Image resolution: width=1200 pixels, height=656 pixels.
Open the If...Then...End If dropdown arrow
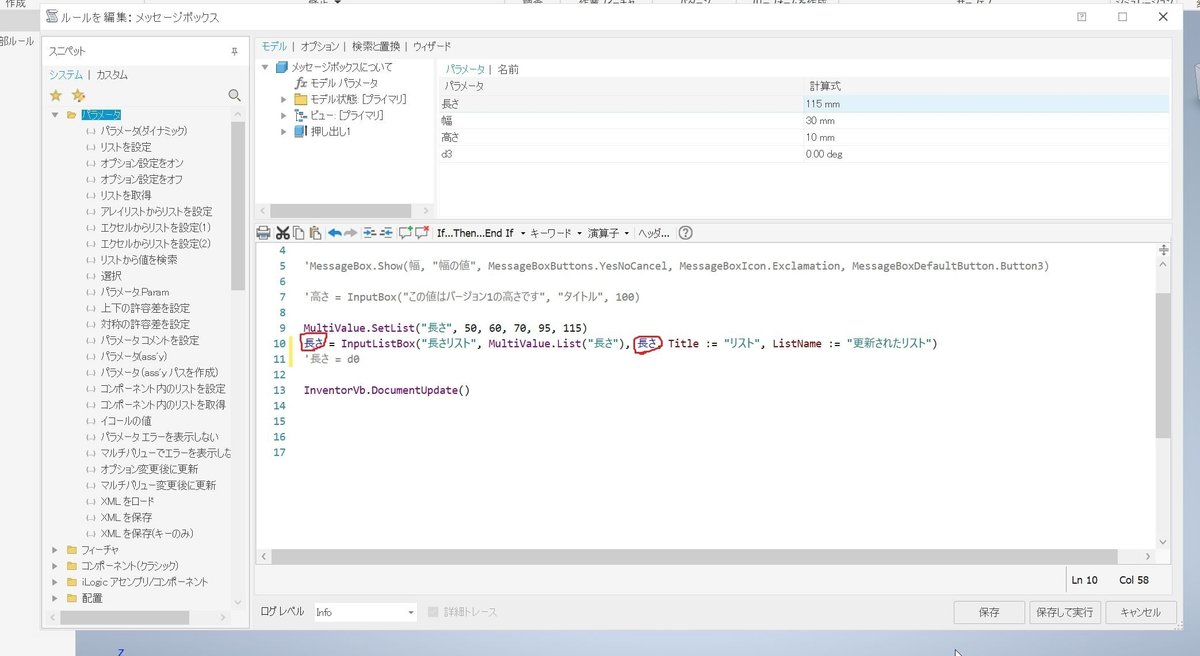(x=522, y=233)
